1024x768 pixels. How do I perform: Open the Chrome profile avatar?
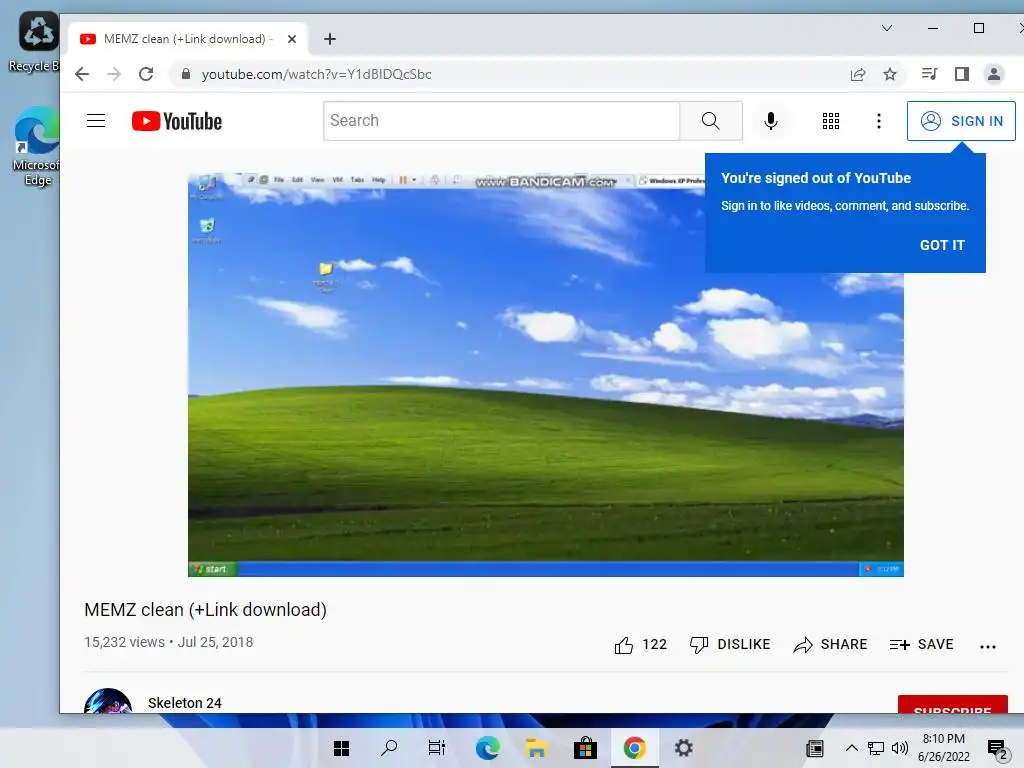pos(994,74)
